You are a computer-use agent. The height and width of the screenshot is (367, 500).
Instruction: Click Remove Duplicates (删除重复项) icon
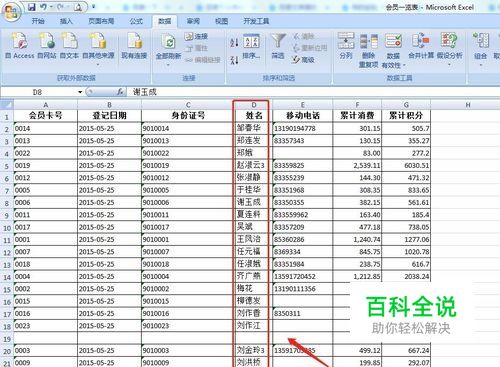pyautogui.click(x=369, y=41)
